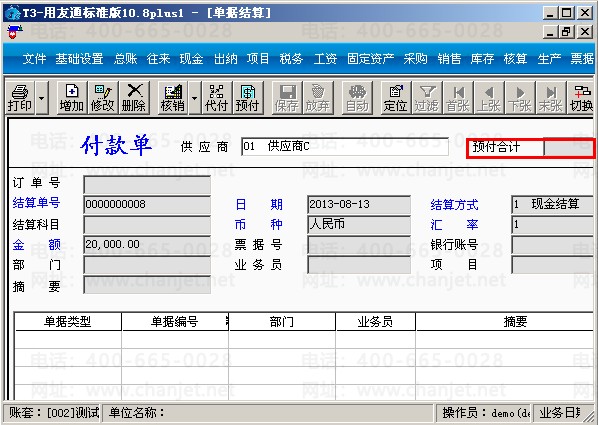The width and height of the screenshot is (598, 425).
Task: Click the 部门 column header in the table
Action: (282, 322)
